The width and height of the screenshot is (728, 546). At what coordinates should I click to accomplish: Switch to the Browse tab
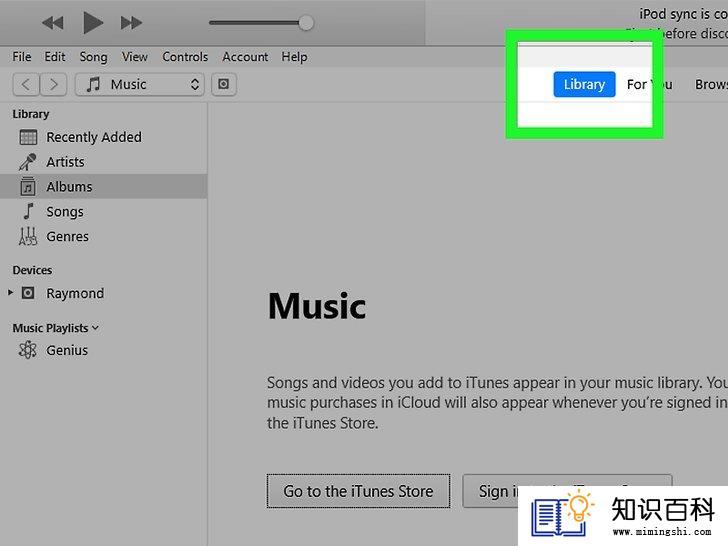[711, 84]
